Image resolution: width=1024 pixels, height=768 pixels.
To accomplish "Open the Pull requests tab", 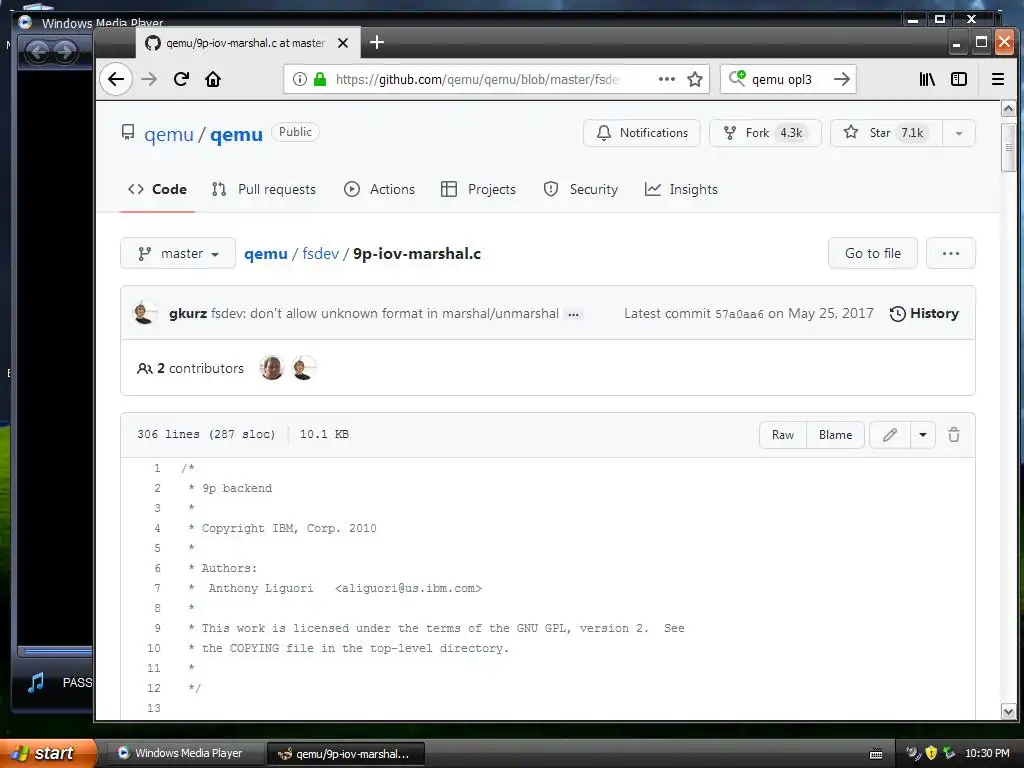I will [264, 189].
